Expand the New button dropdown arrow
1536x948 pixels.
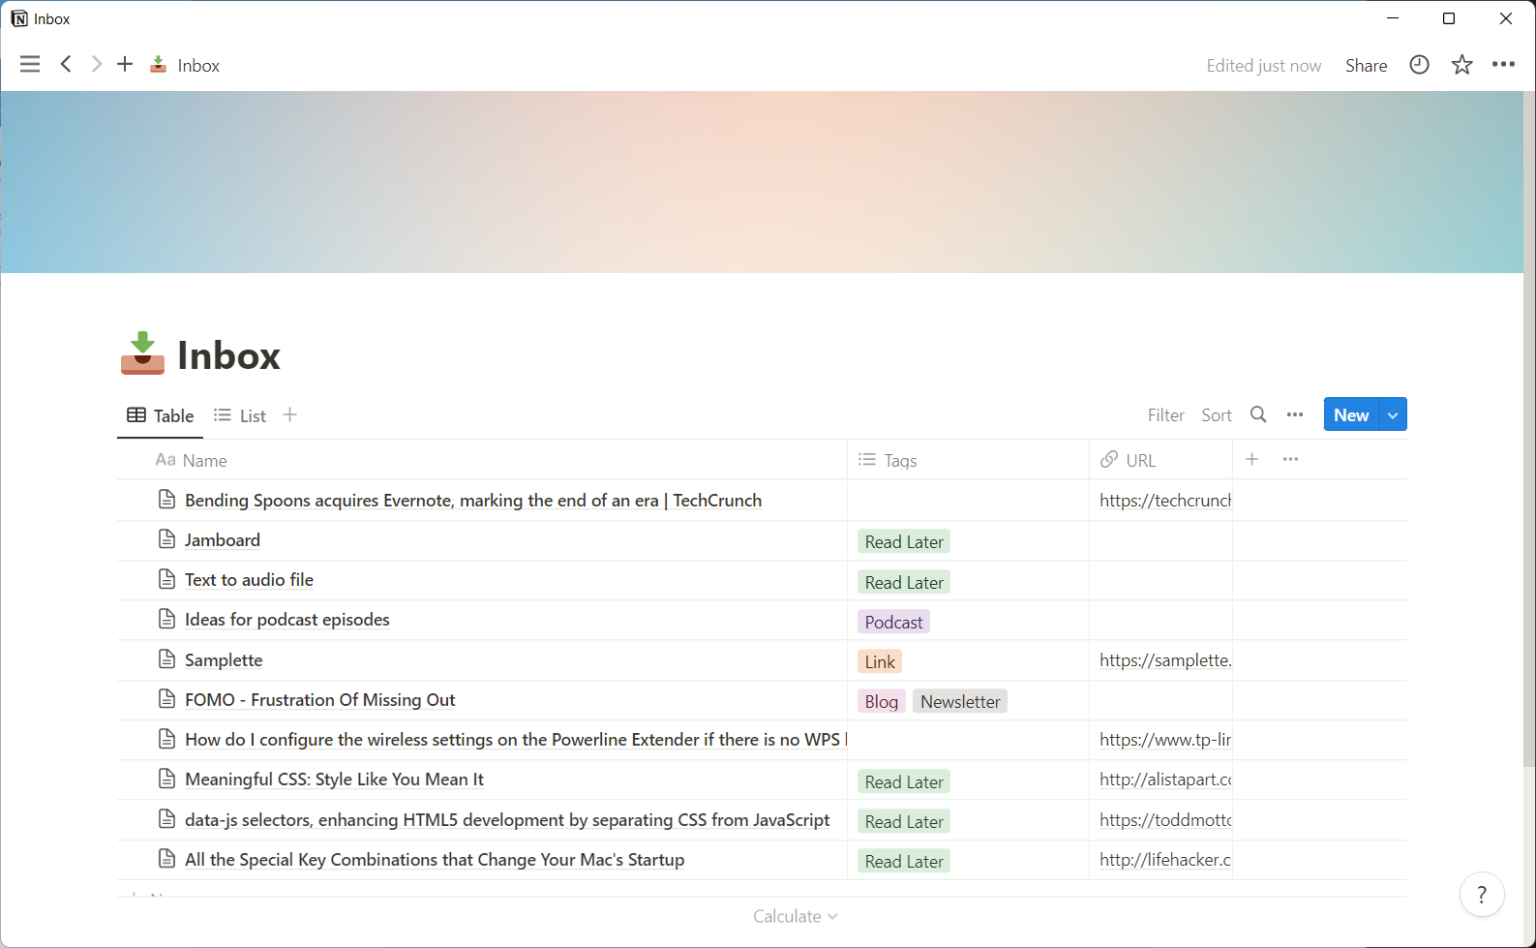point(1393,415)
